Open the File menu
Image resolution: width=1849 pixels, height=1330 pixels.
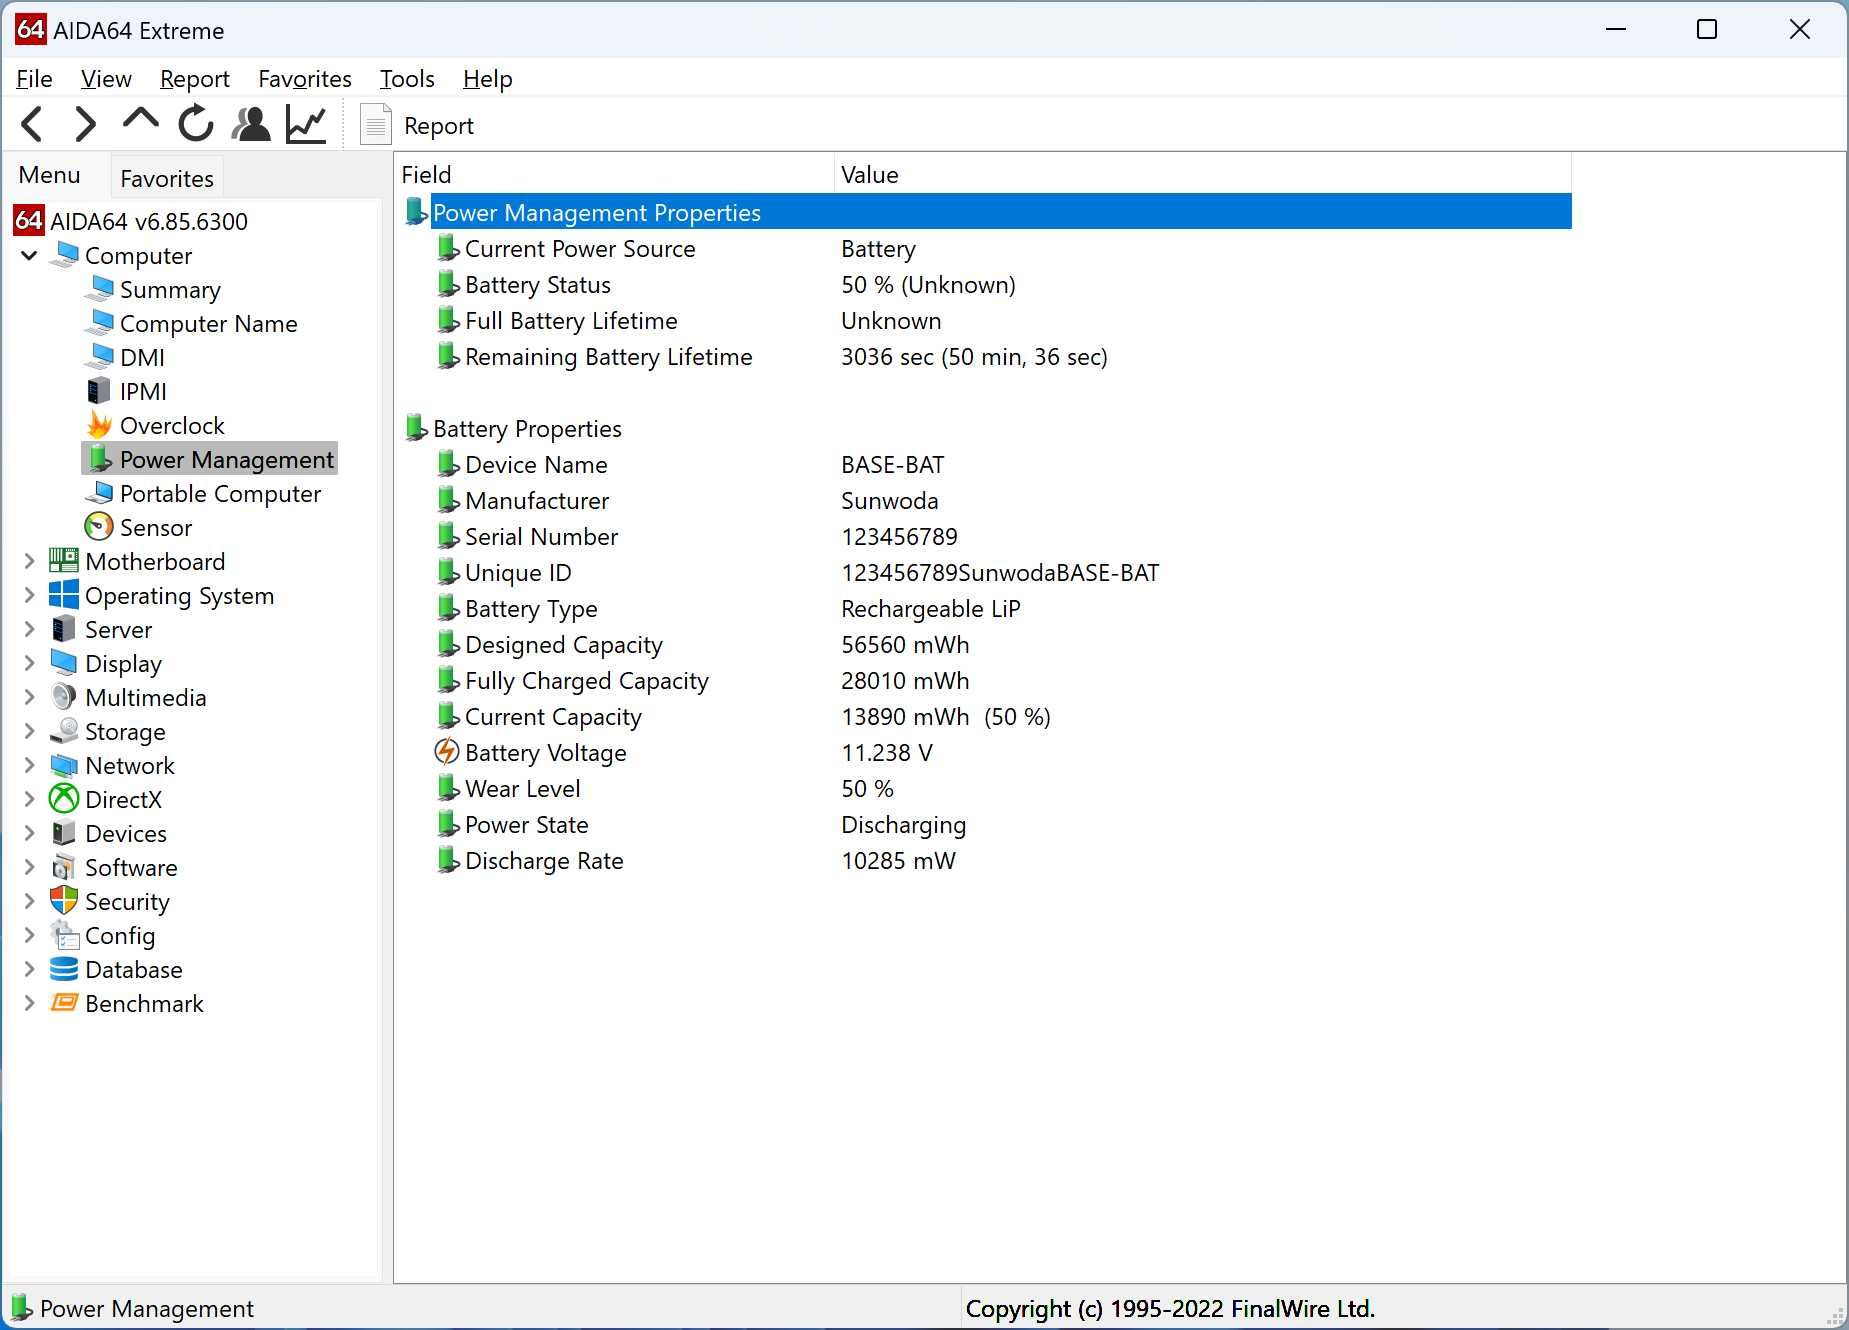click(x=34, y=78)
